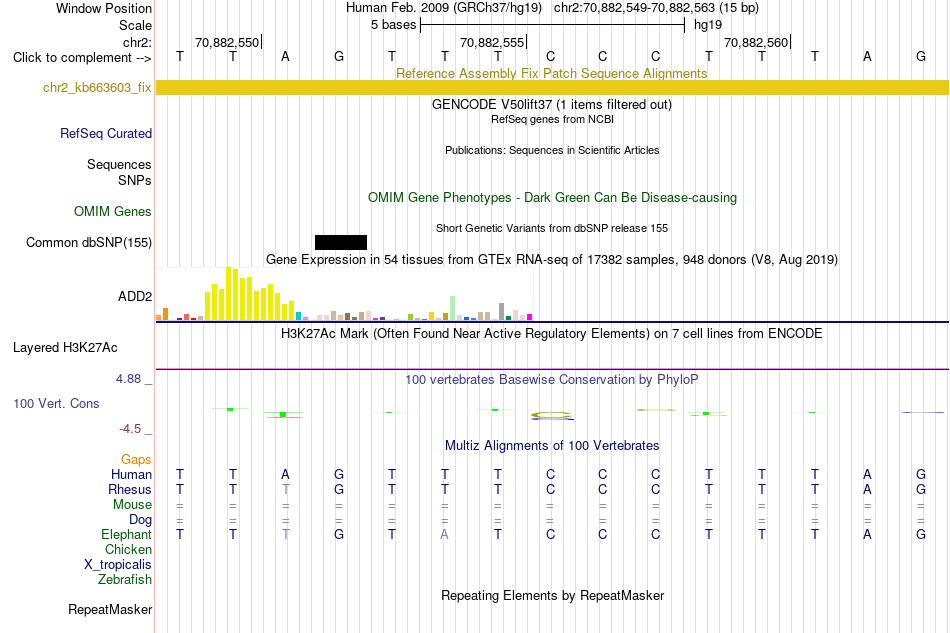The height and width of the screenshot is (633, 950).
Task: Click the 'Click to complement -->' label
Action: point(82,58)
